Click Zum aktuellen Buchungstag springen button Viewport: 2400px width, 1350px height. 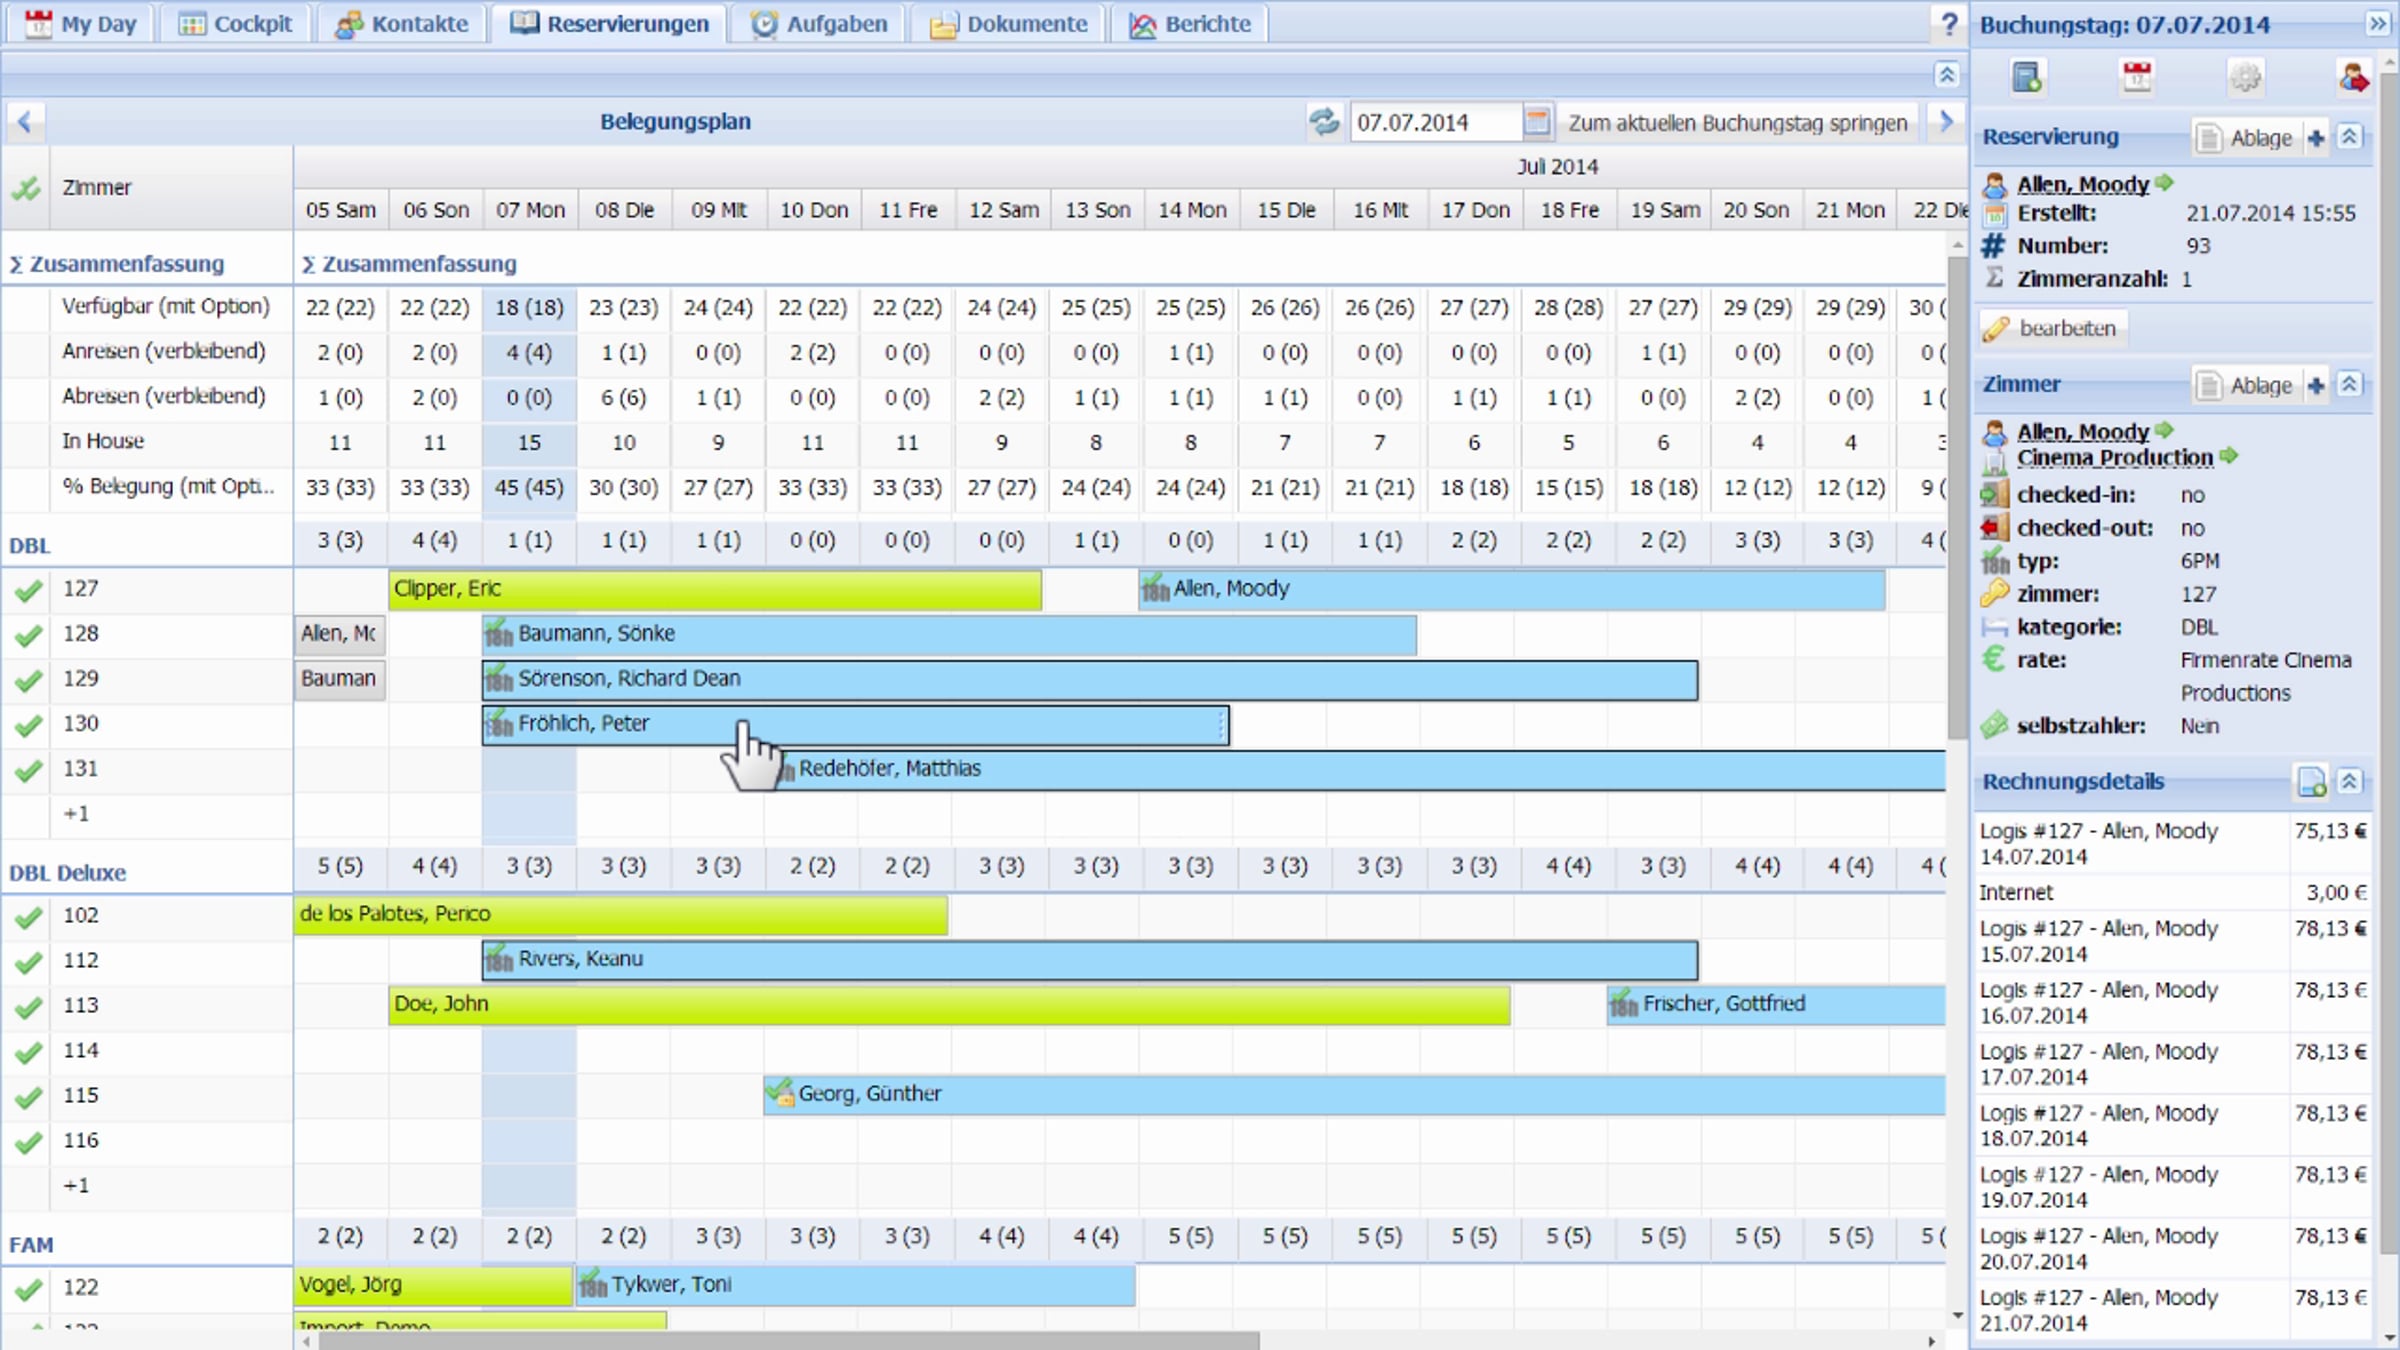pos(1737,123)
